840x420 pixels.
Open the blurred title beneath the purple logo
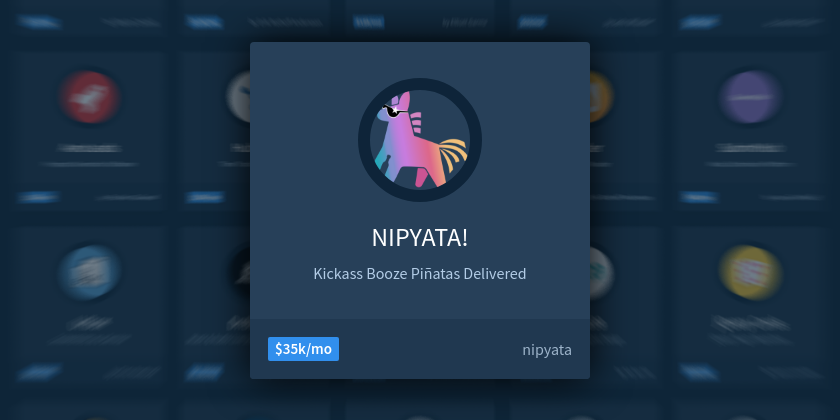(750, 148)
